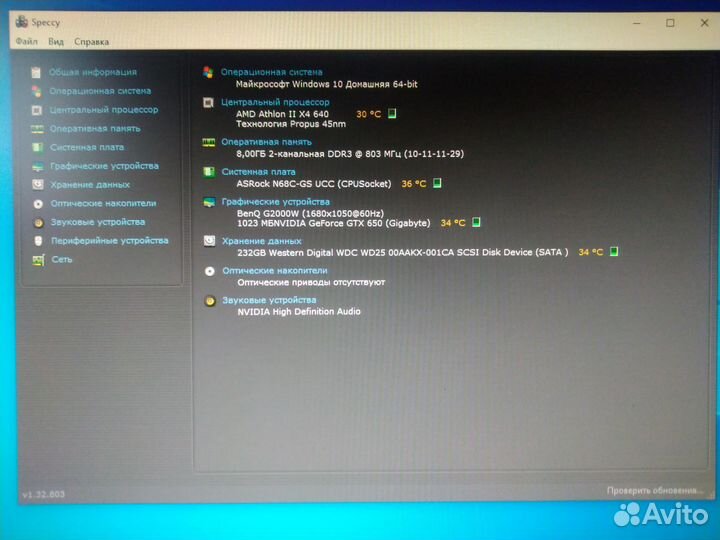The width and height of the screenshot is (720, 540).
Task: Click the GPU temperature indicator beside GTX 650
Action: (x=476, y=222)
